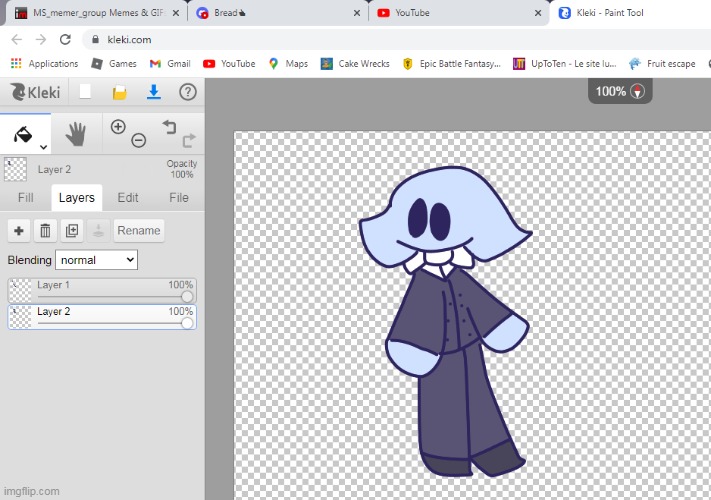The width and height of the screenshot is (711, 500).
Task: Switch to the Fill tab
Action: point(26,198)
